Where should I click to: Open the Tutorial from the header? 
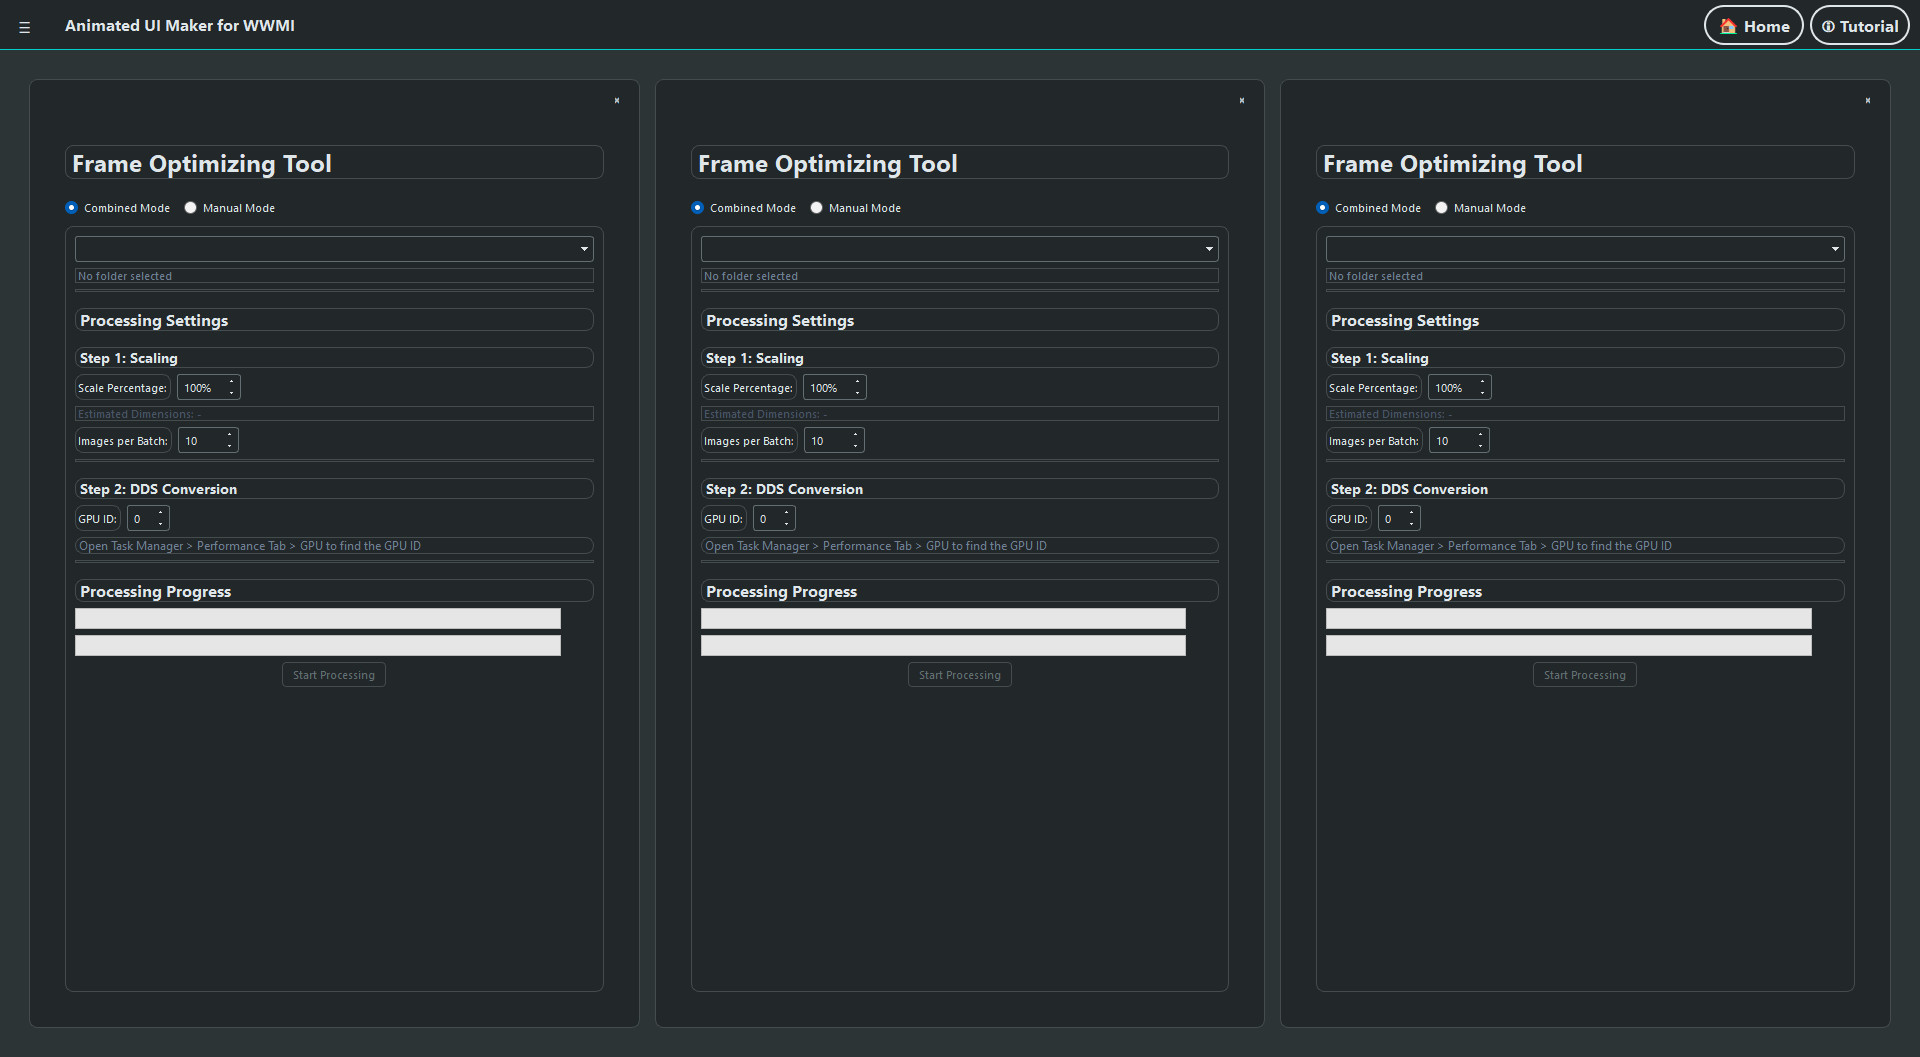(x=1859, y=26)
